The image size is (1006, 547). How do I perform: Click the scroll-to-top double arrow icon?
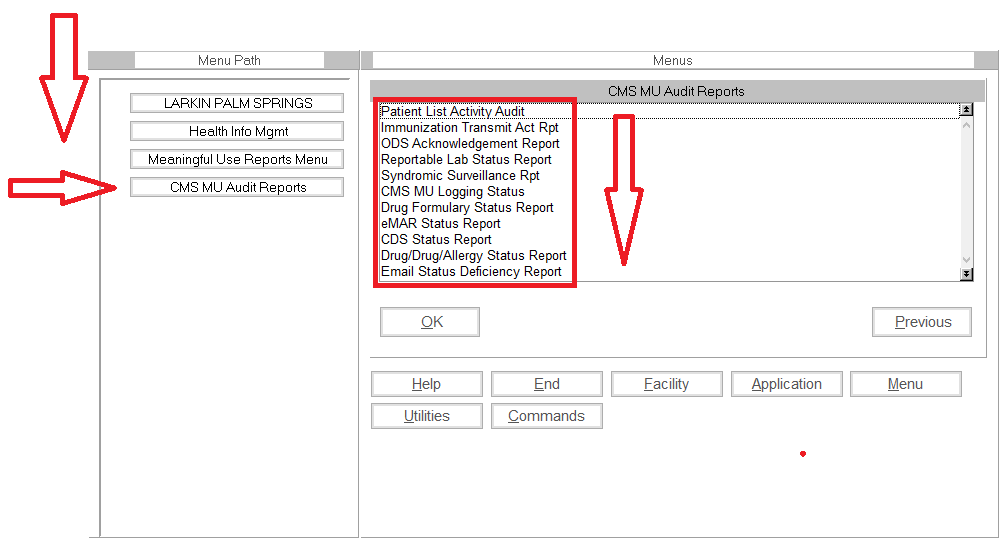[966, 110]
